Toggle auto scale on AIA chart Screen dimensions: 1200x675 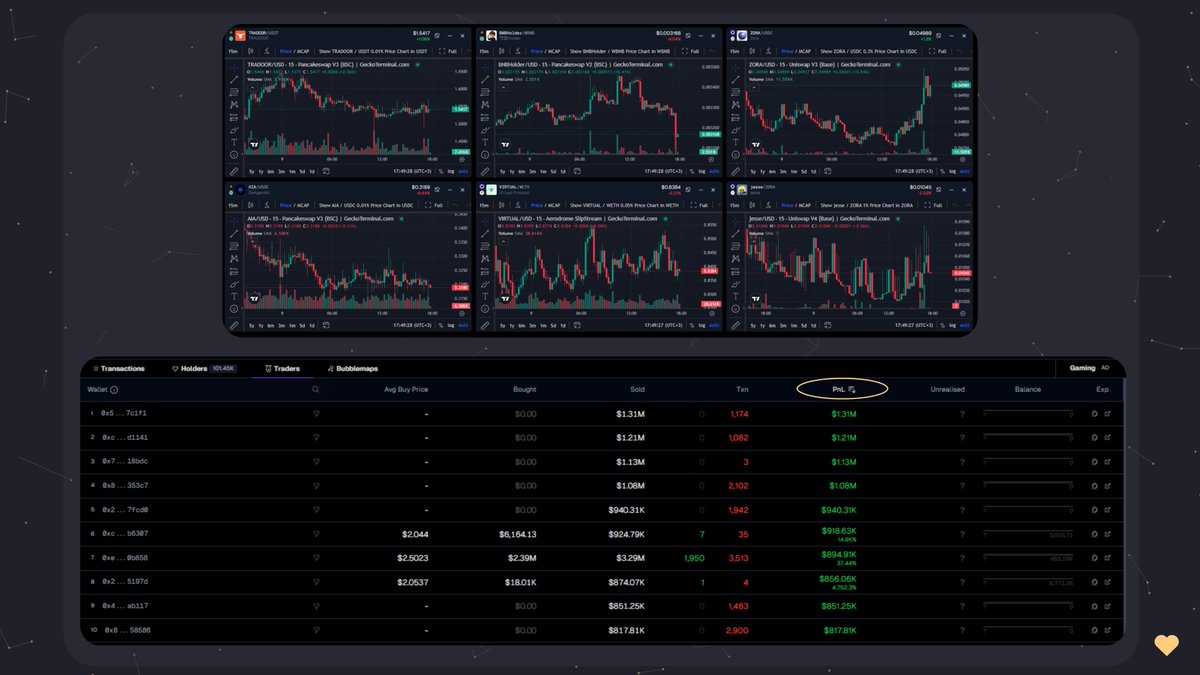tap(463, 325)
